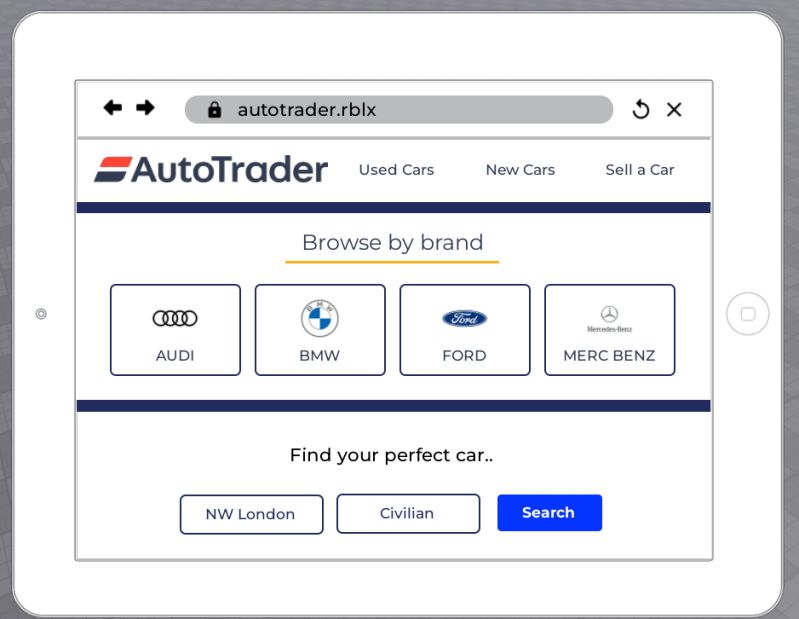Reload the page with the refresh icon

641,110
